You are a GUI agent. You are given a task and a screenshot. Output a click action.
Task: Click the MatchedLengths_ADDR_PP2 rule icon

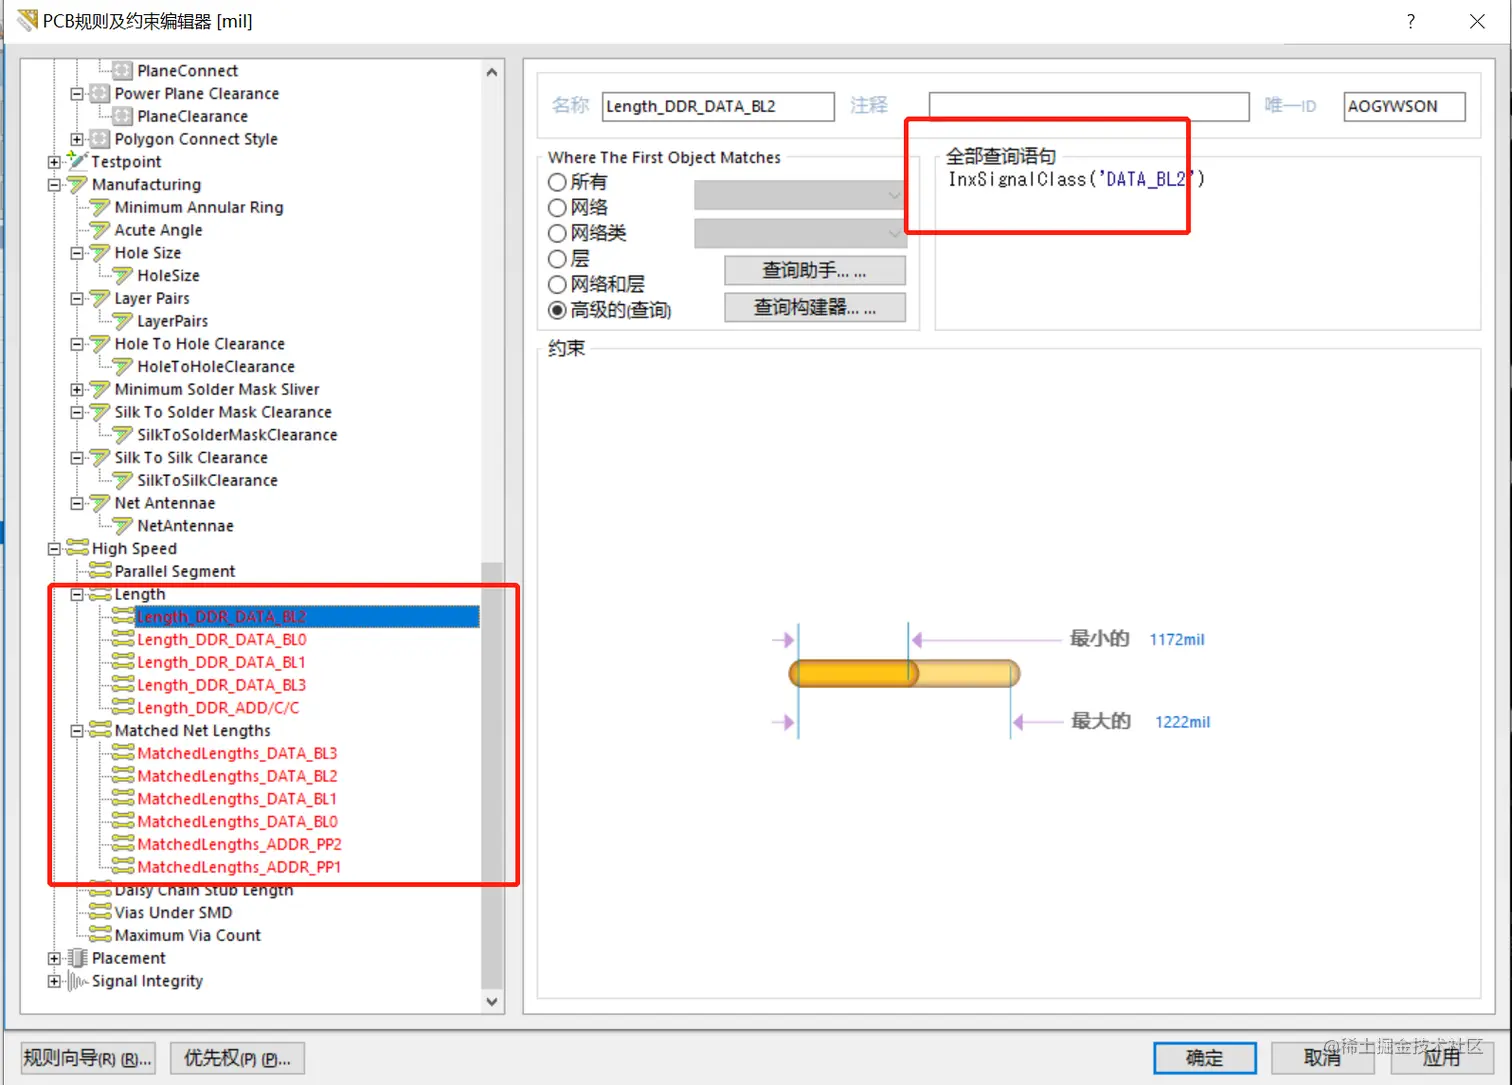click(x=123, y=844)
